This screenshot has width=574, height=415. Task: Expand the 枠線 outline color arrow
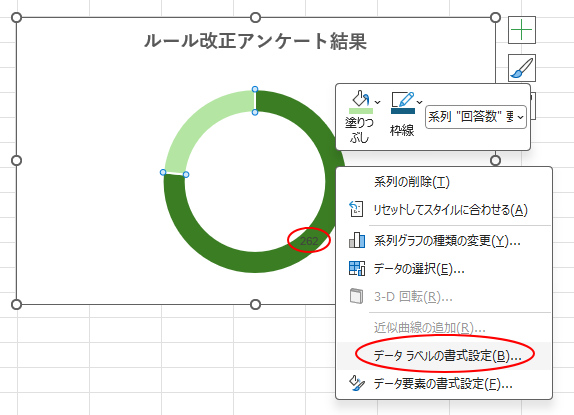[x=420, y=102]
